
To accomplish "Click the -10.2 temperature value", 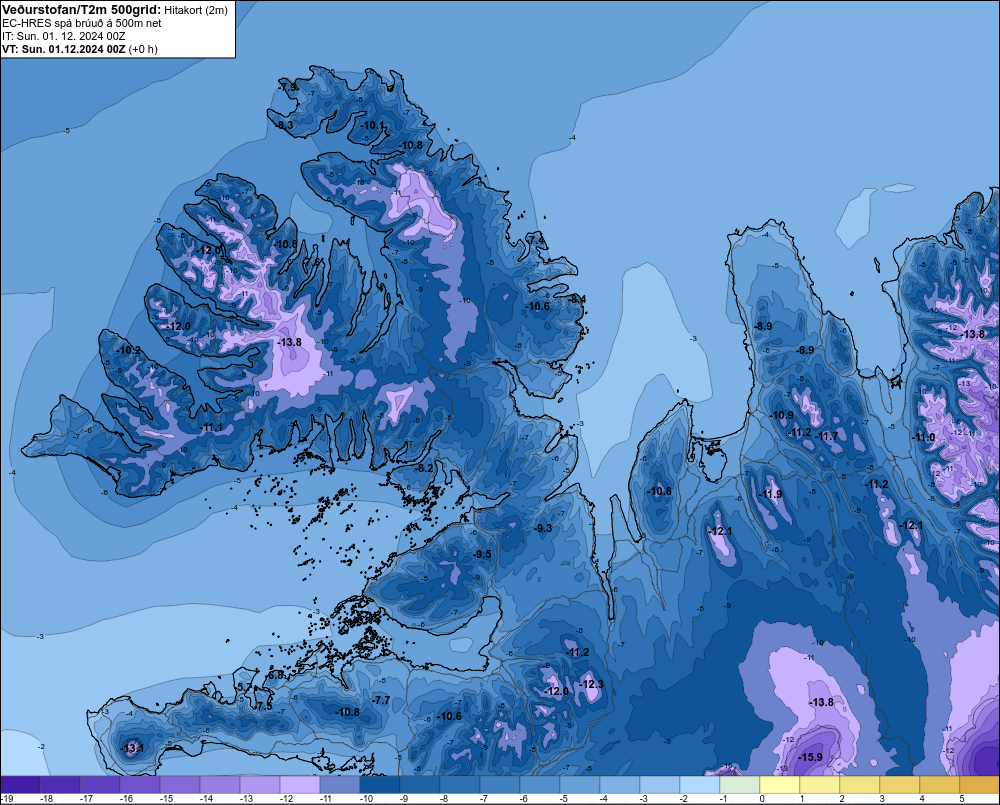I will pos(129,350).
